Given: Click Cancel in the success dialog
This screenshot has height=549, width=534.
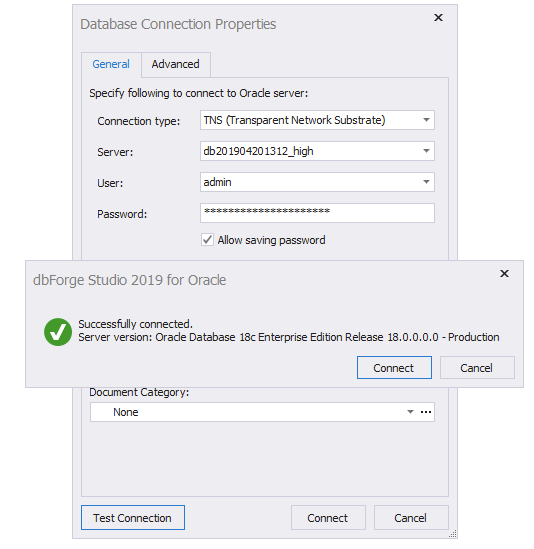Looking at the screenshot, I should pyautogui.click(x=477, y=368).
